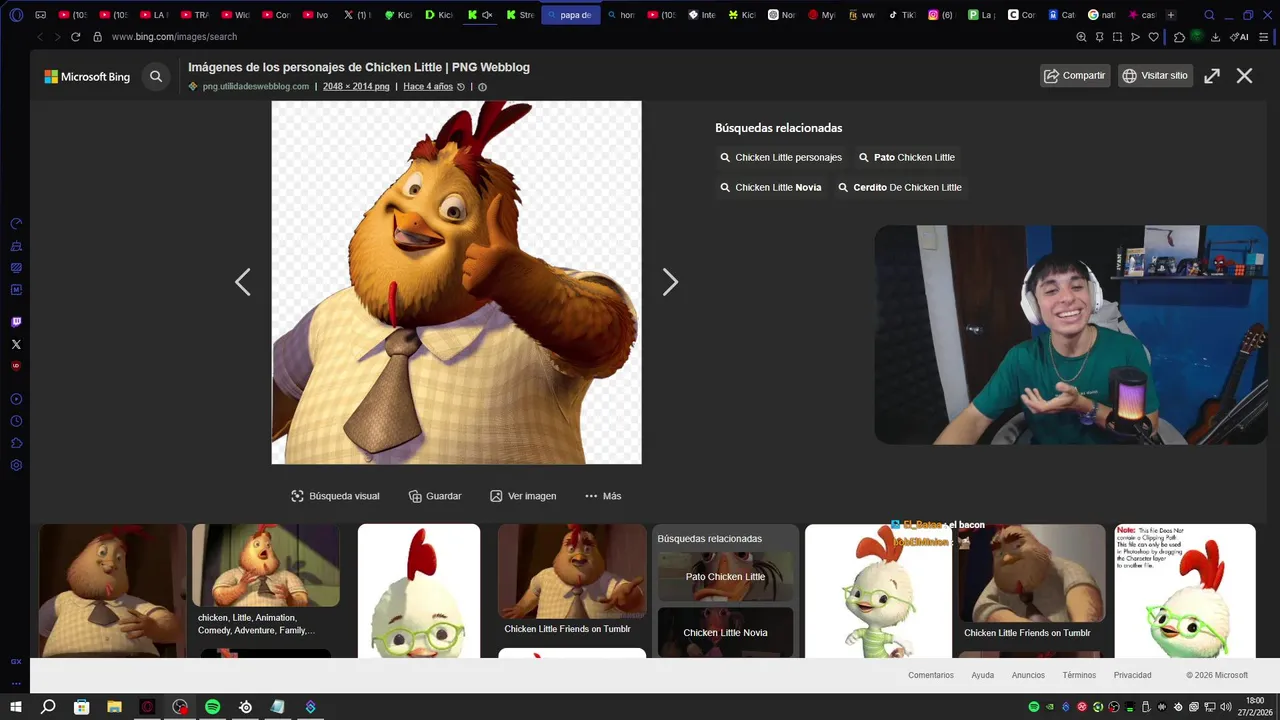
Task: Open the Microsoft Bing logo link
Action: (x=87, y=76)
